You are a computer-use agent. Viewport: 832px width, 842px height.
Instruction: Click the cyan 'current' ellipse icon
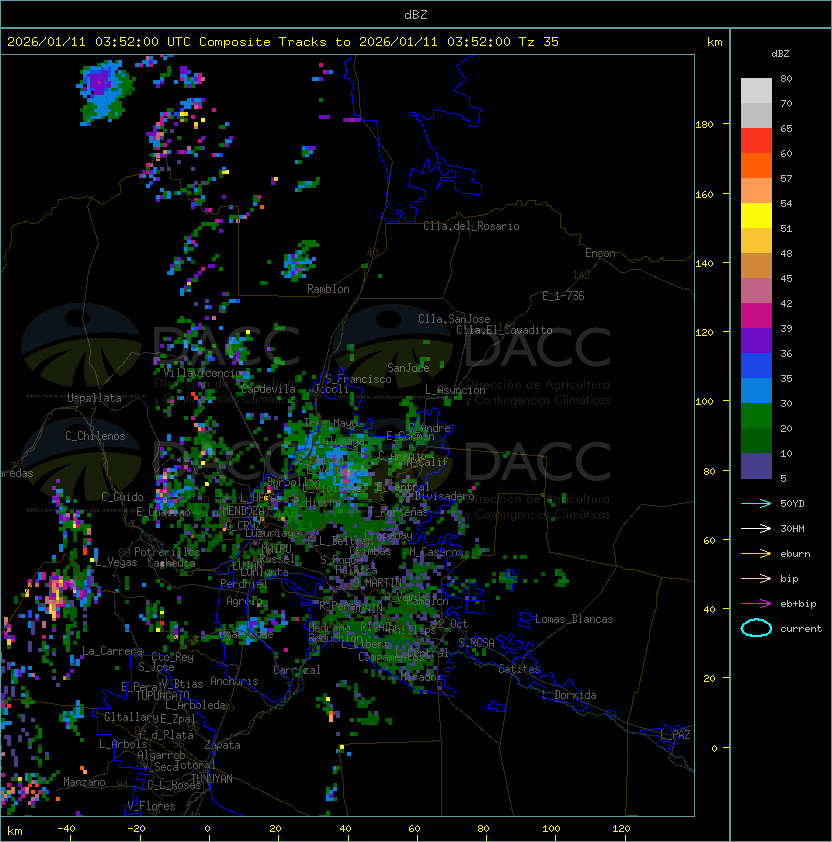click(x=756, y=628)
